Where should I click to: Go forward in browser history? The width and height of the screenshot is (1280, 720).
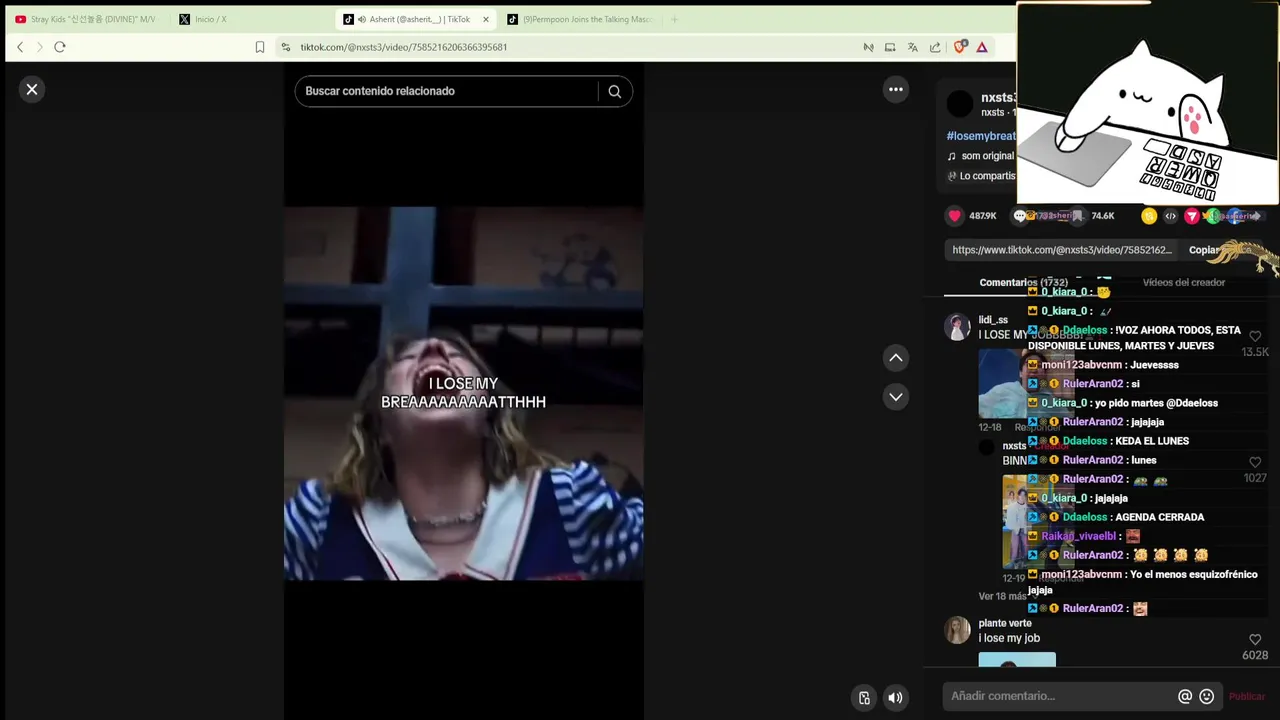coord(40,47)
